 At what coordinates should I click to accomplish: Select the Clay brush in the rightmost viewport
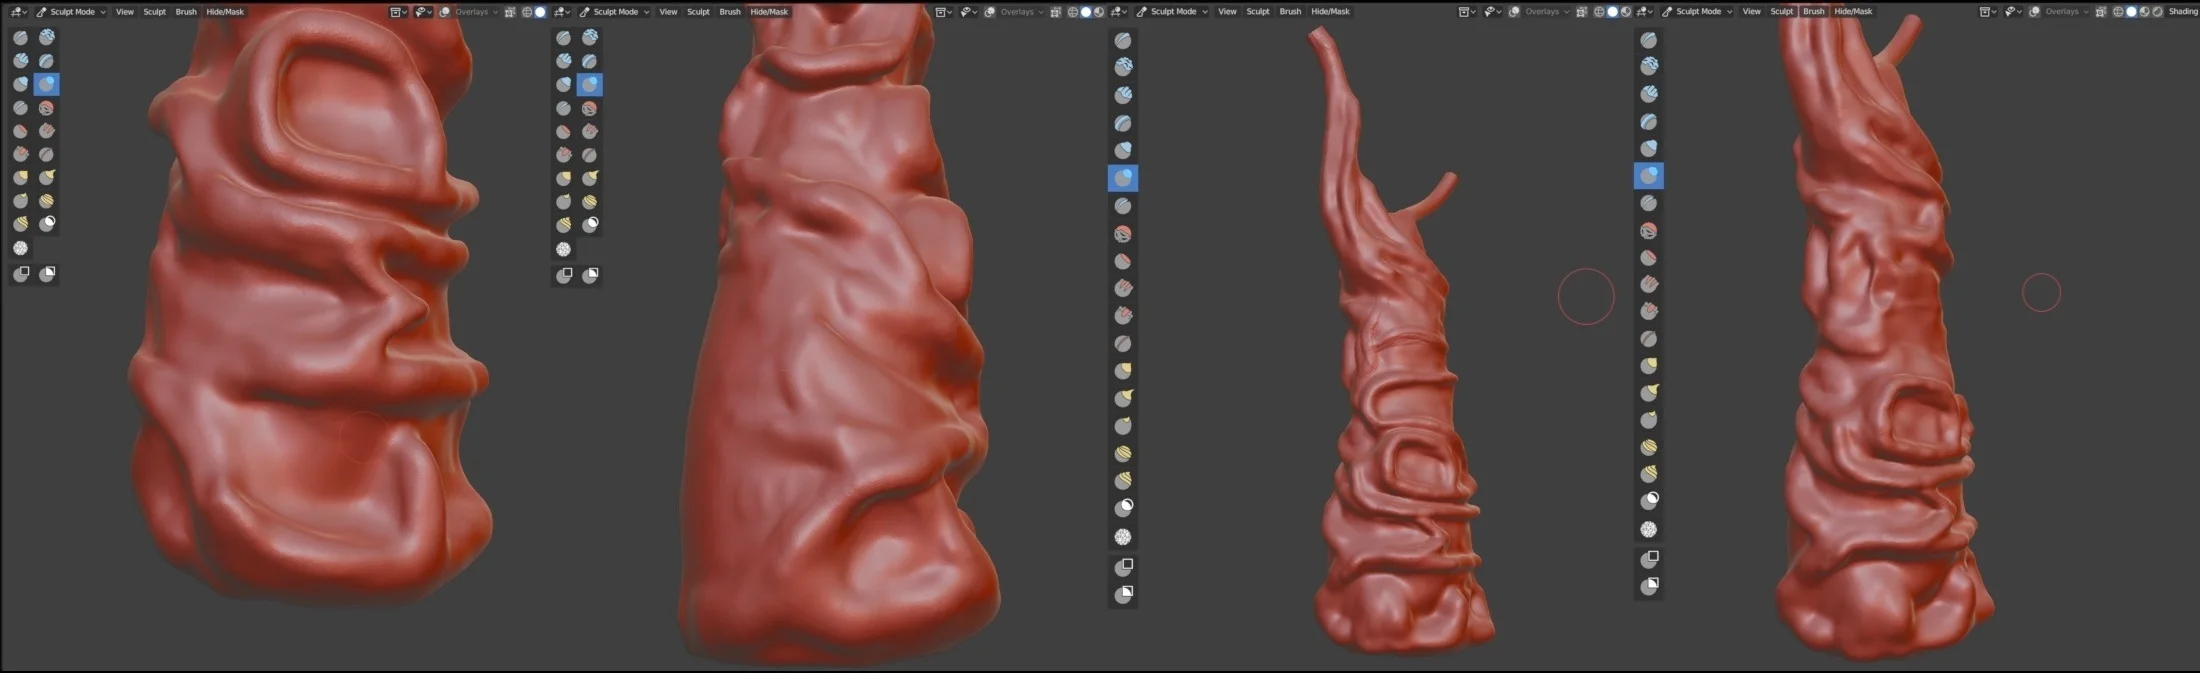[1649, 66]
